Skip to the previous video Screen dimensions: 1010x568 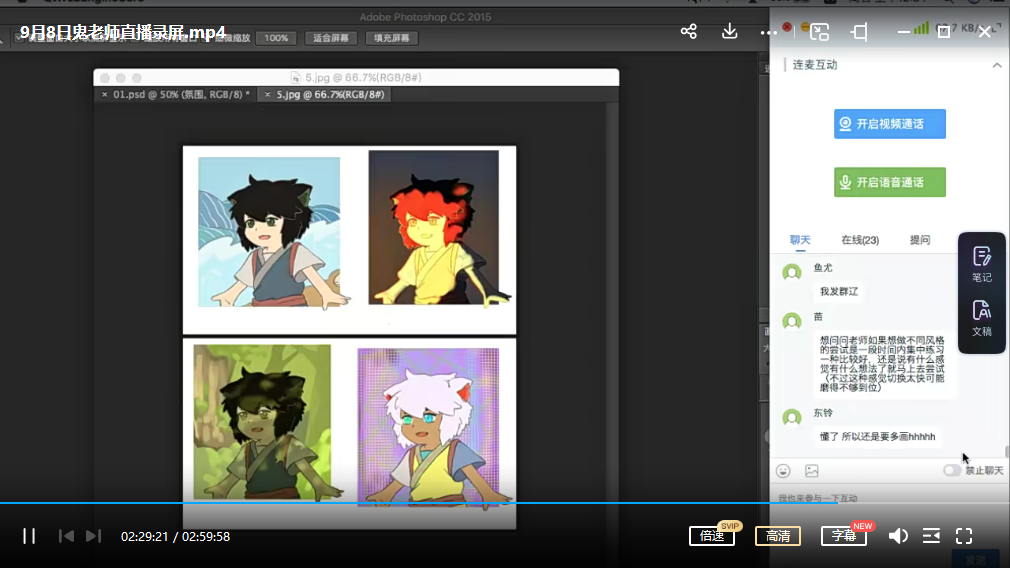pyautogui.click(x=66, y=536)
